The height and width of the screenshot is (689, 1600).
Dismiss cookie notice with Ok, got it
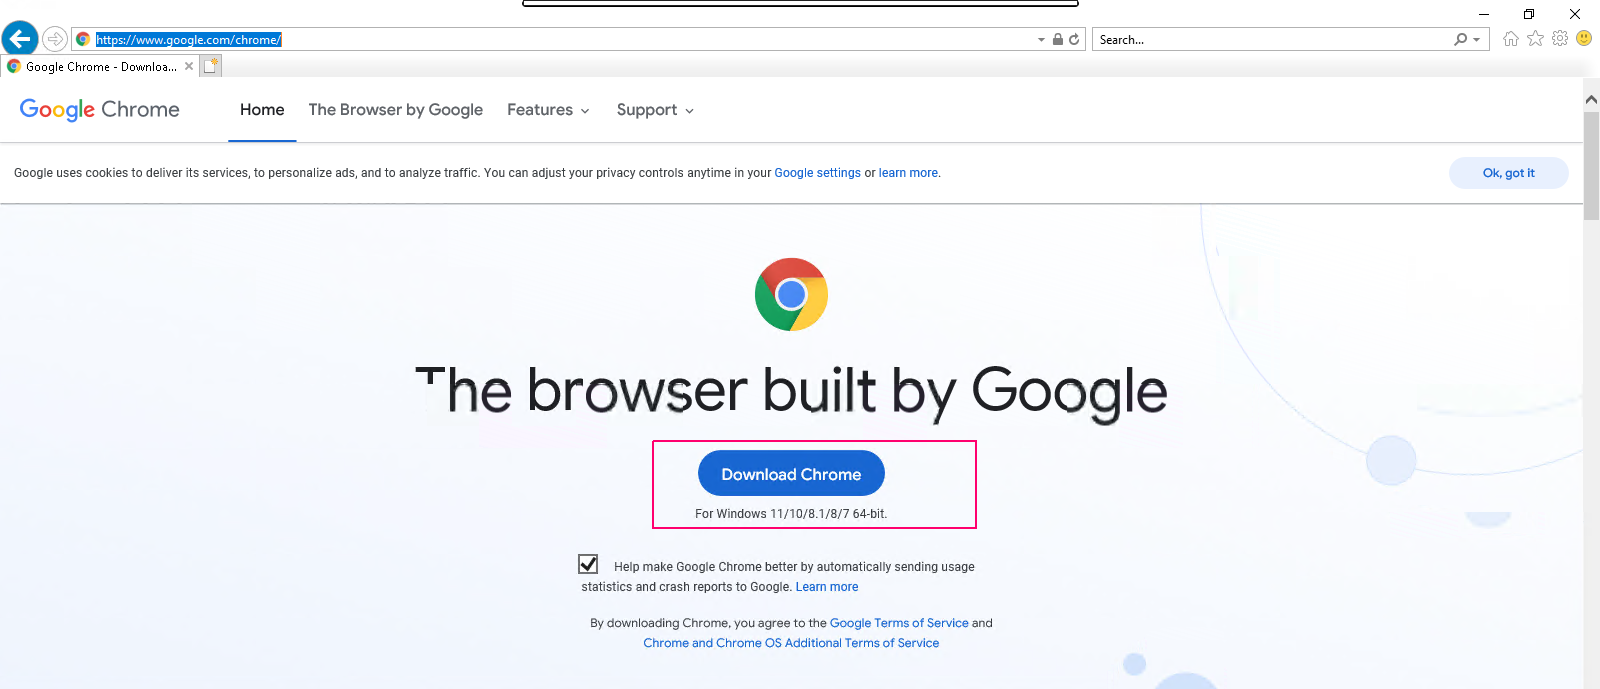(1508, 173)
